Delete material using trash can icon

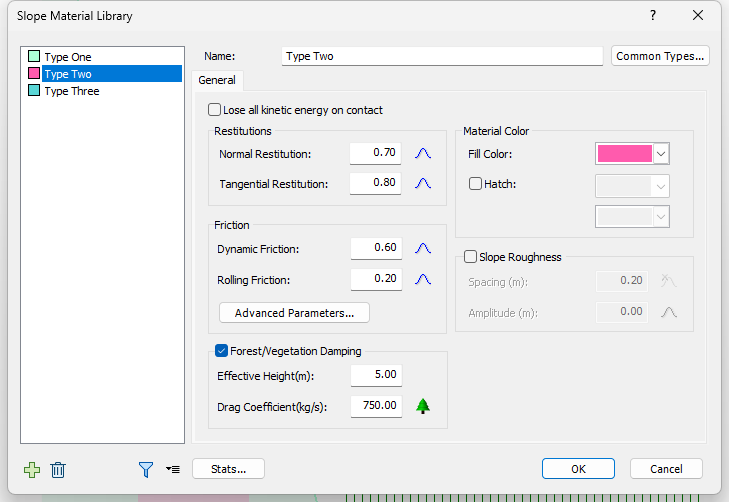58,469
